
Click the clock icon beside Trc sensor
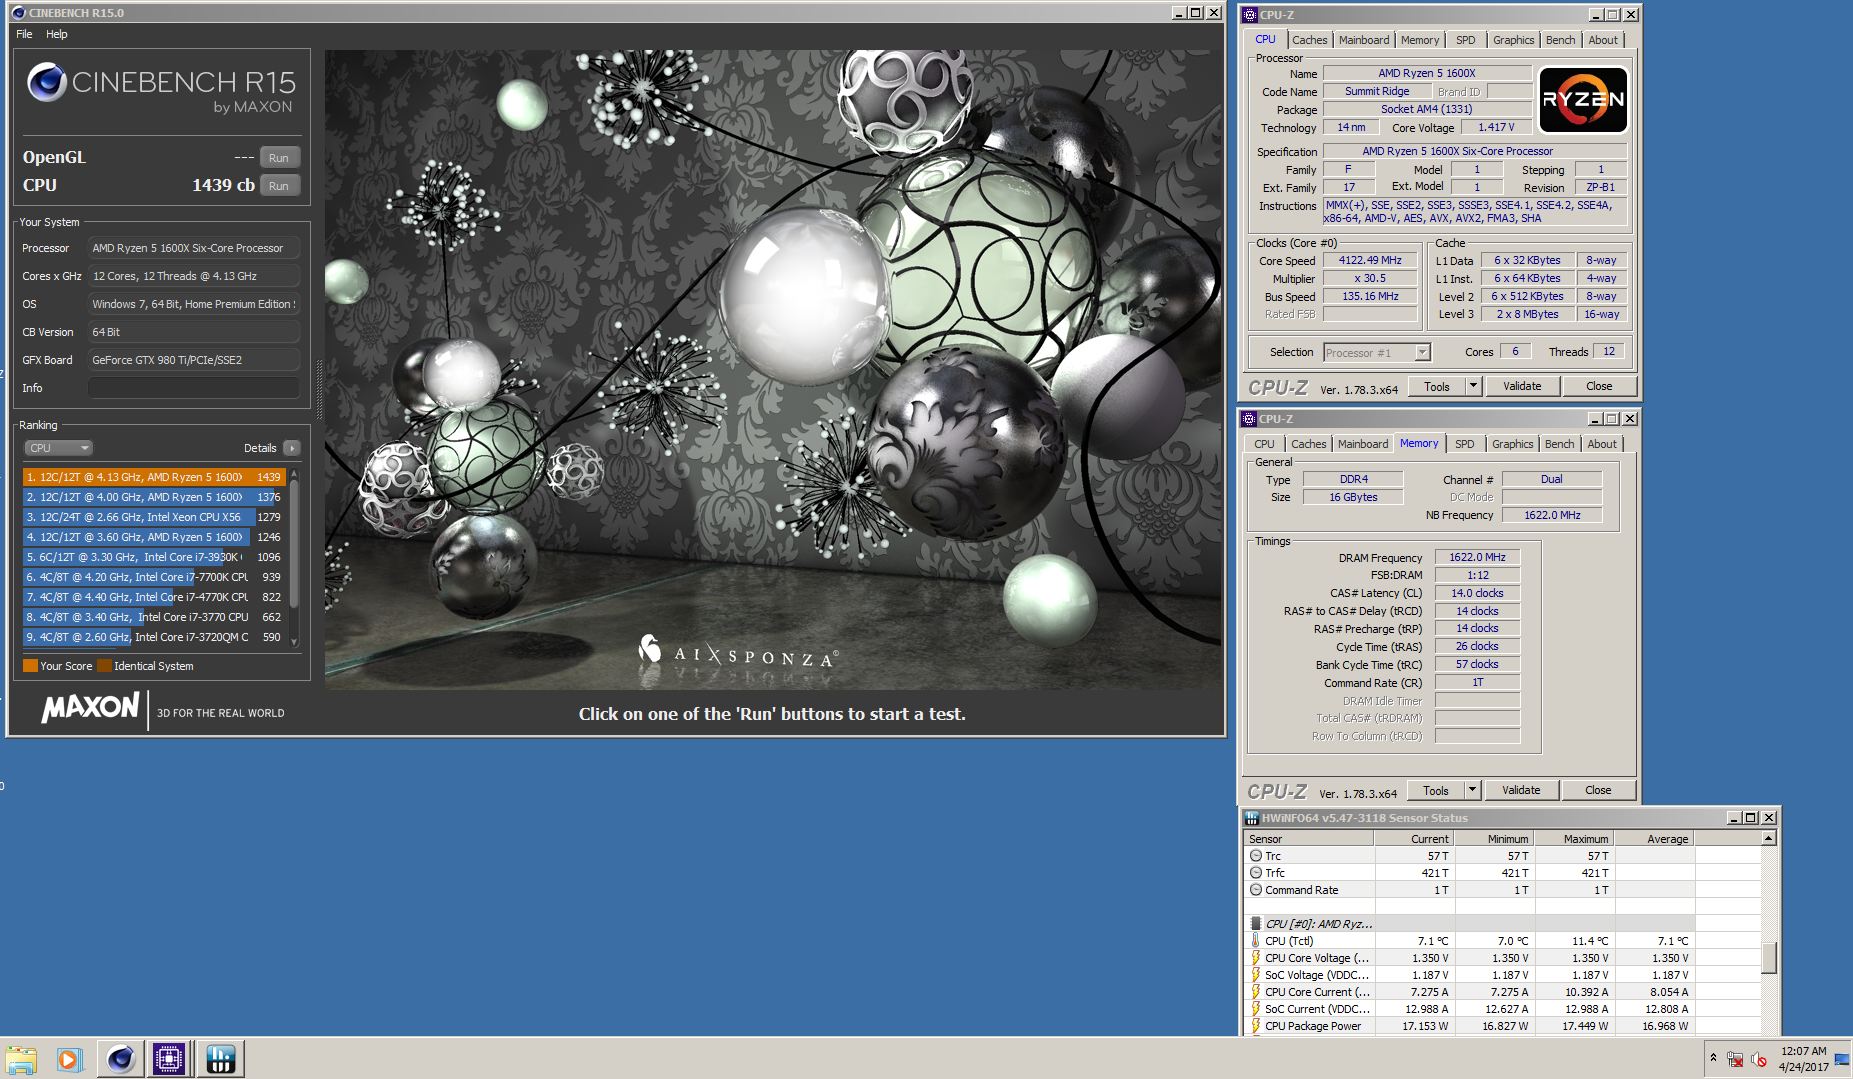1256,856
